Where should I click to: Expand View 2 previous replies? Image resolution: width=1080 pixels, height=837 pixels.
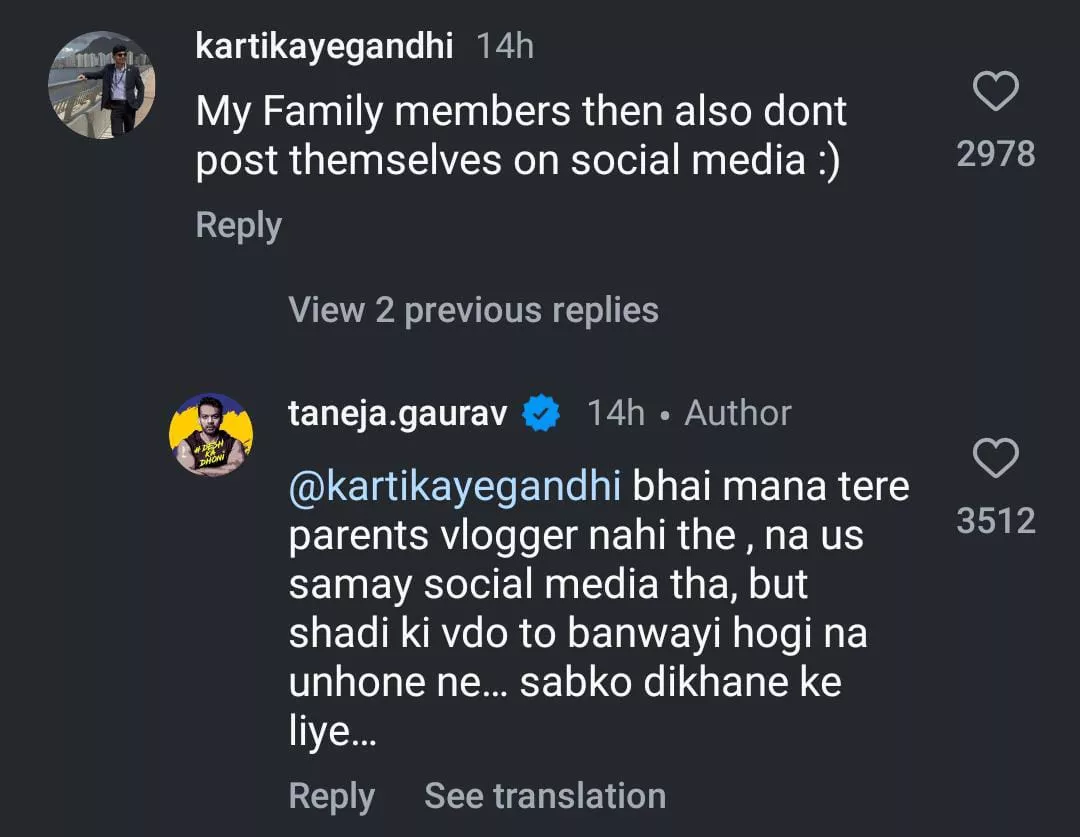tap(473, 310)
